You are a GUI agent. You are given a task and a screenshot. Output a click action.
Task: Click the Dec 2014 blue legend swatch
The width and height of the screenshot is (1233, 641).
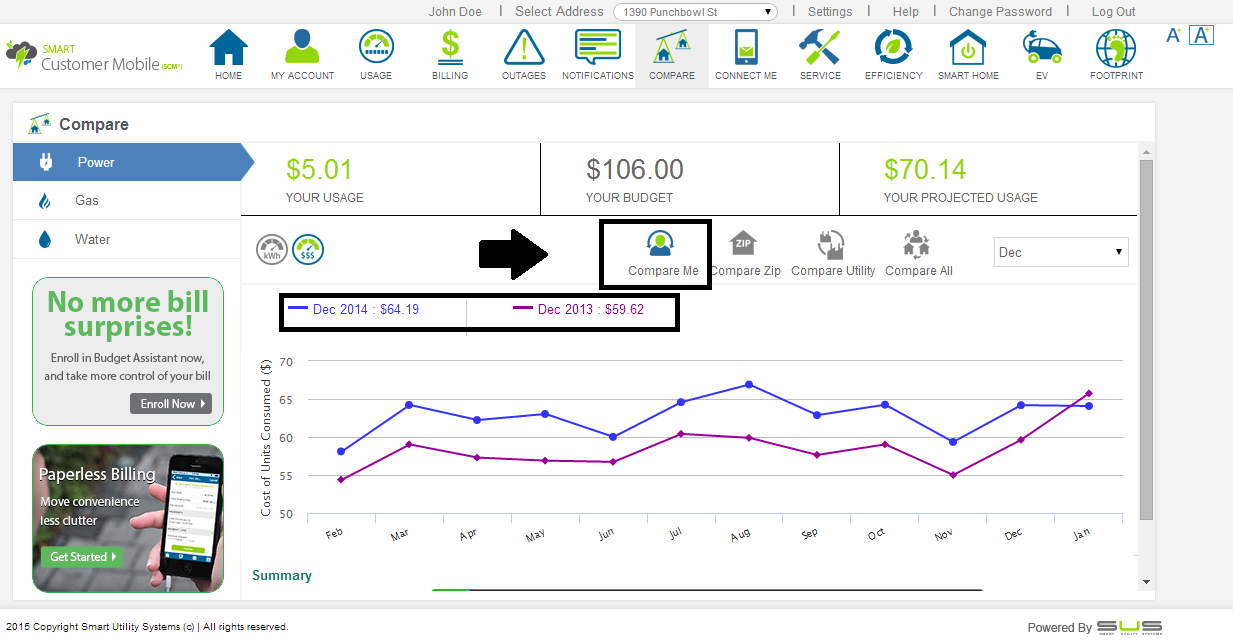click(298, 309)
